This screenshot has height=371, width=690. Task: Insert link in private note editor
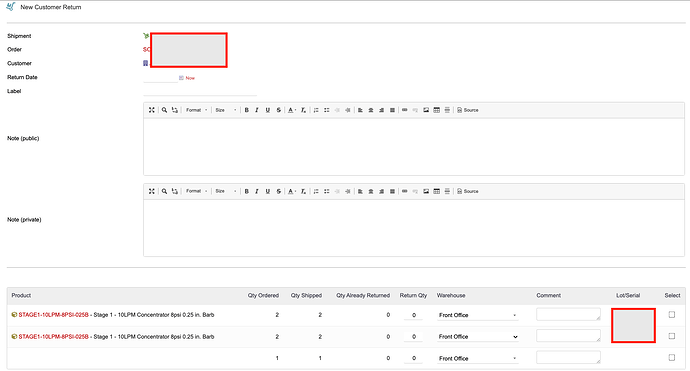404,191
